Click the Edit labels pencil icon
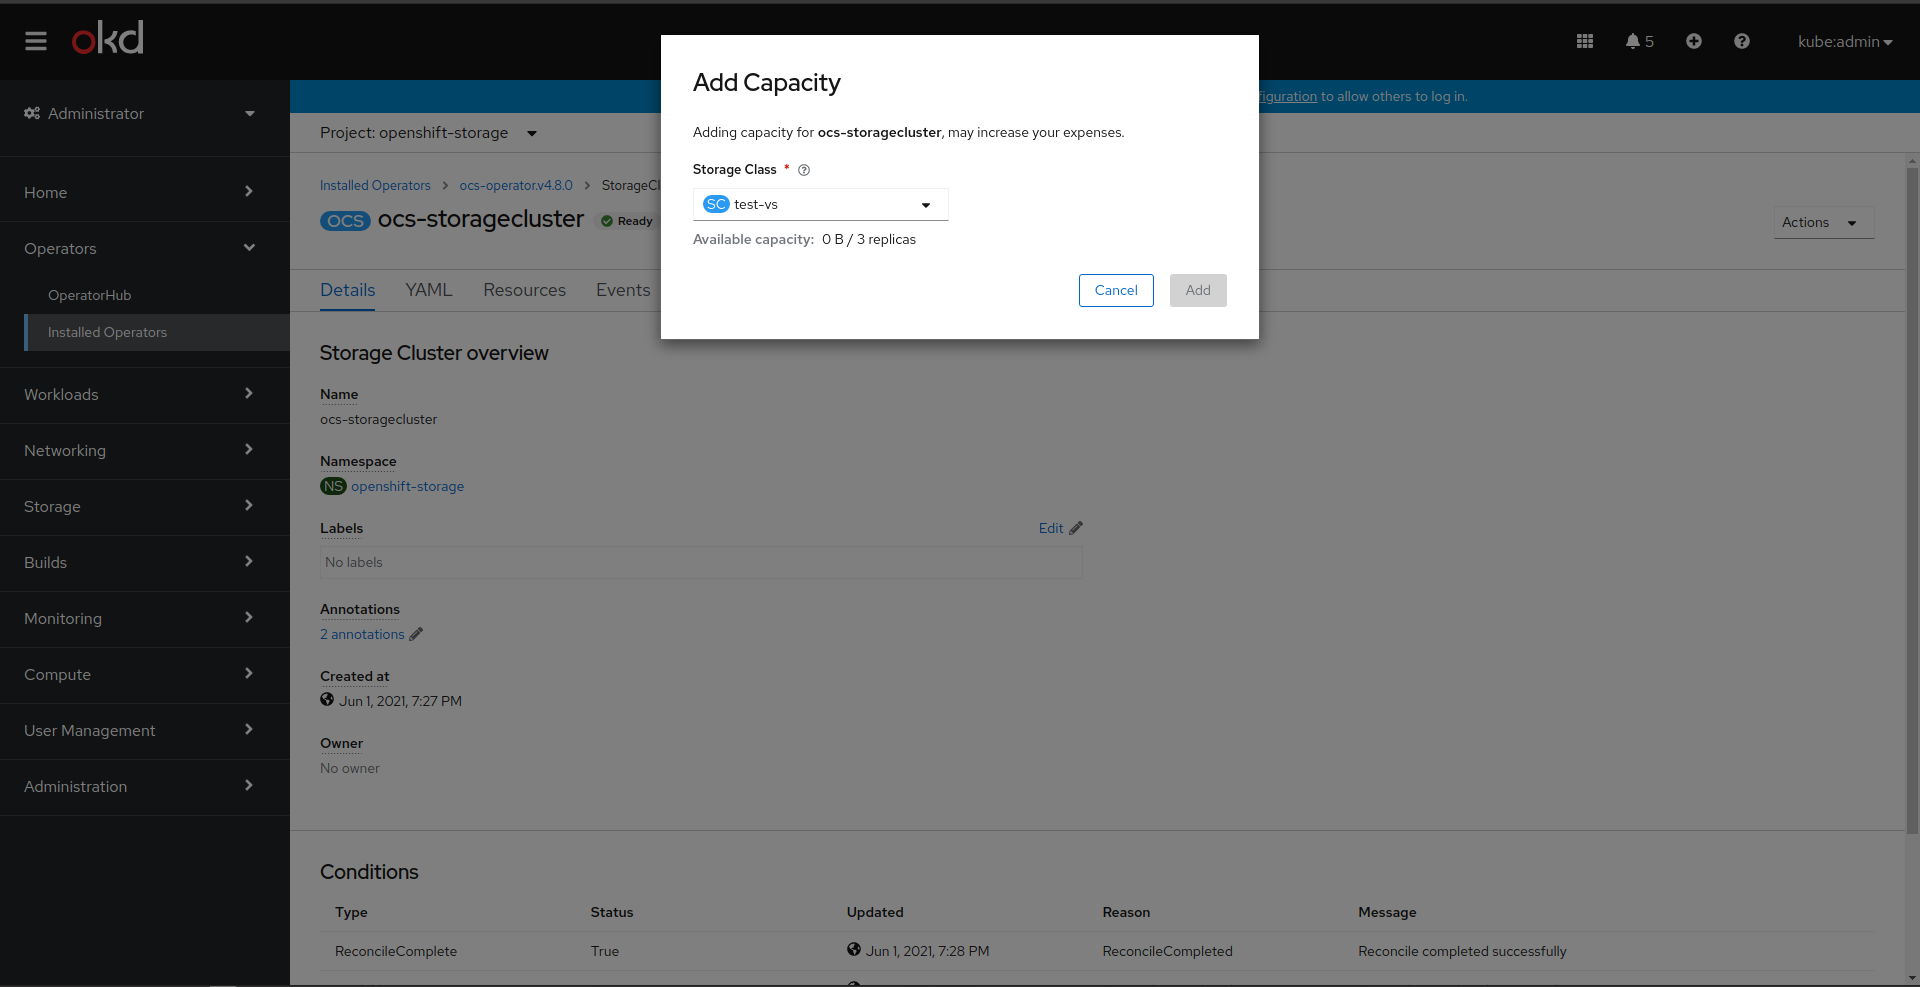 [x=1076, y=528]
